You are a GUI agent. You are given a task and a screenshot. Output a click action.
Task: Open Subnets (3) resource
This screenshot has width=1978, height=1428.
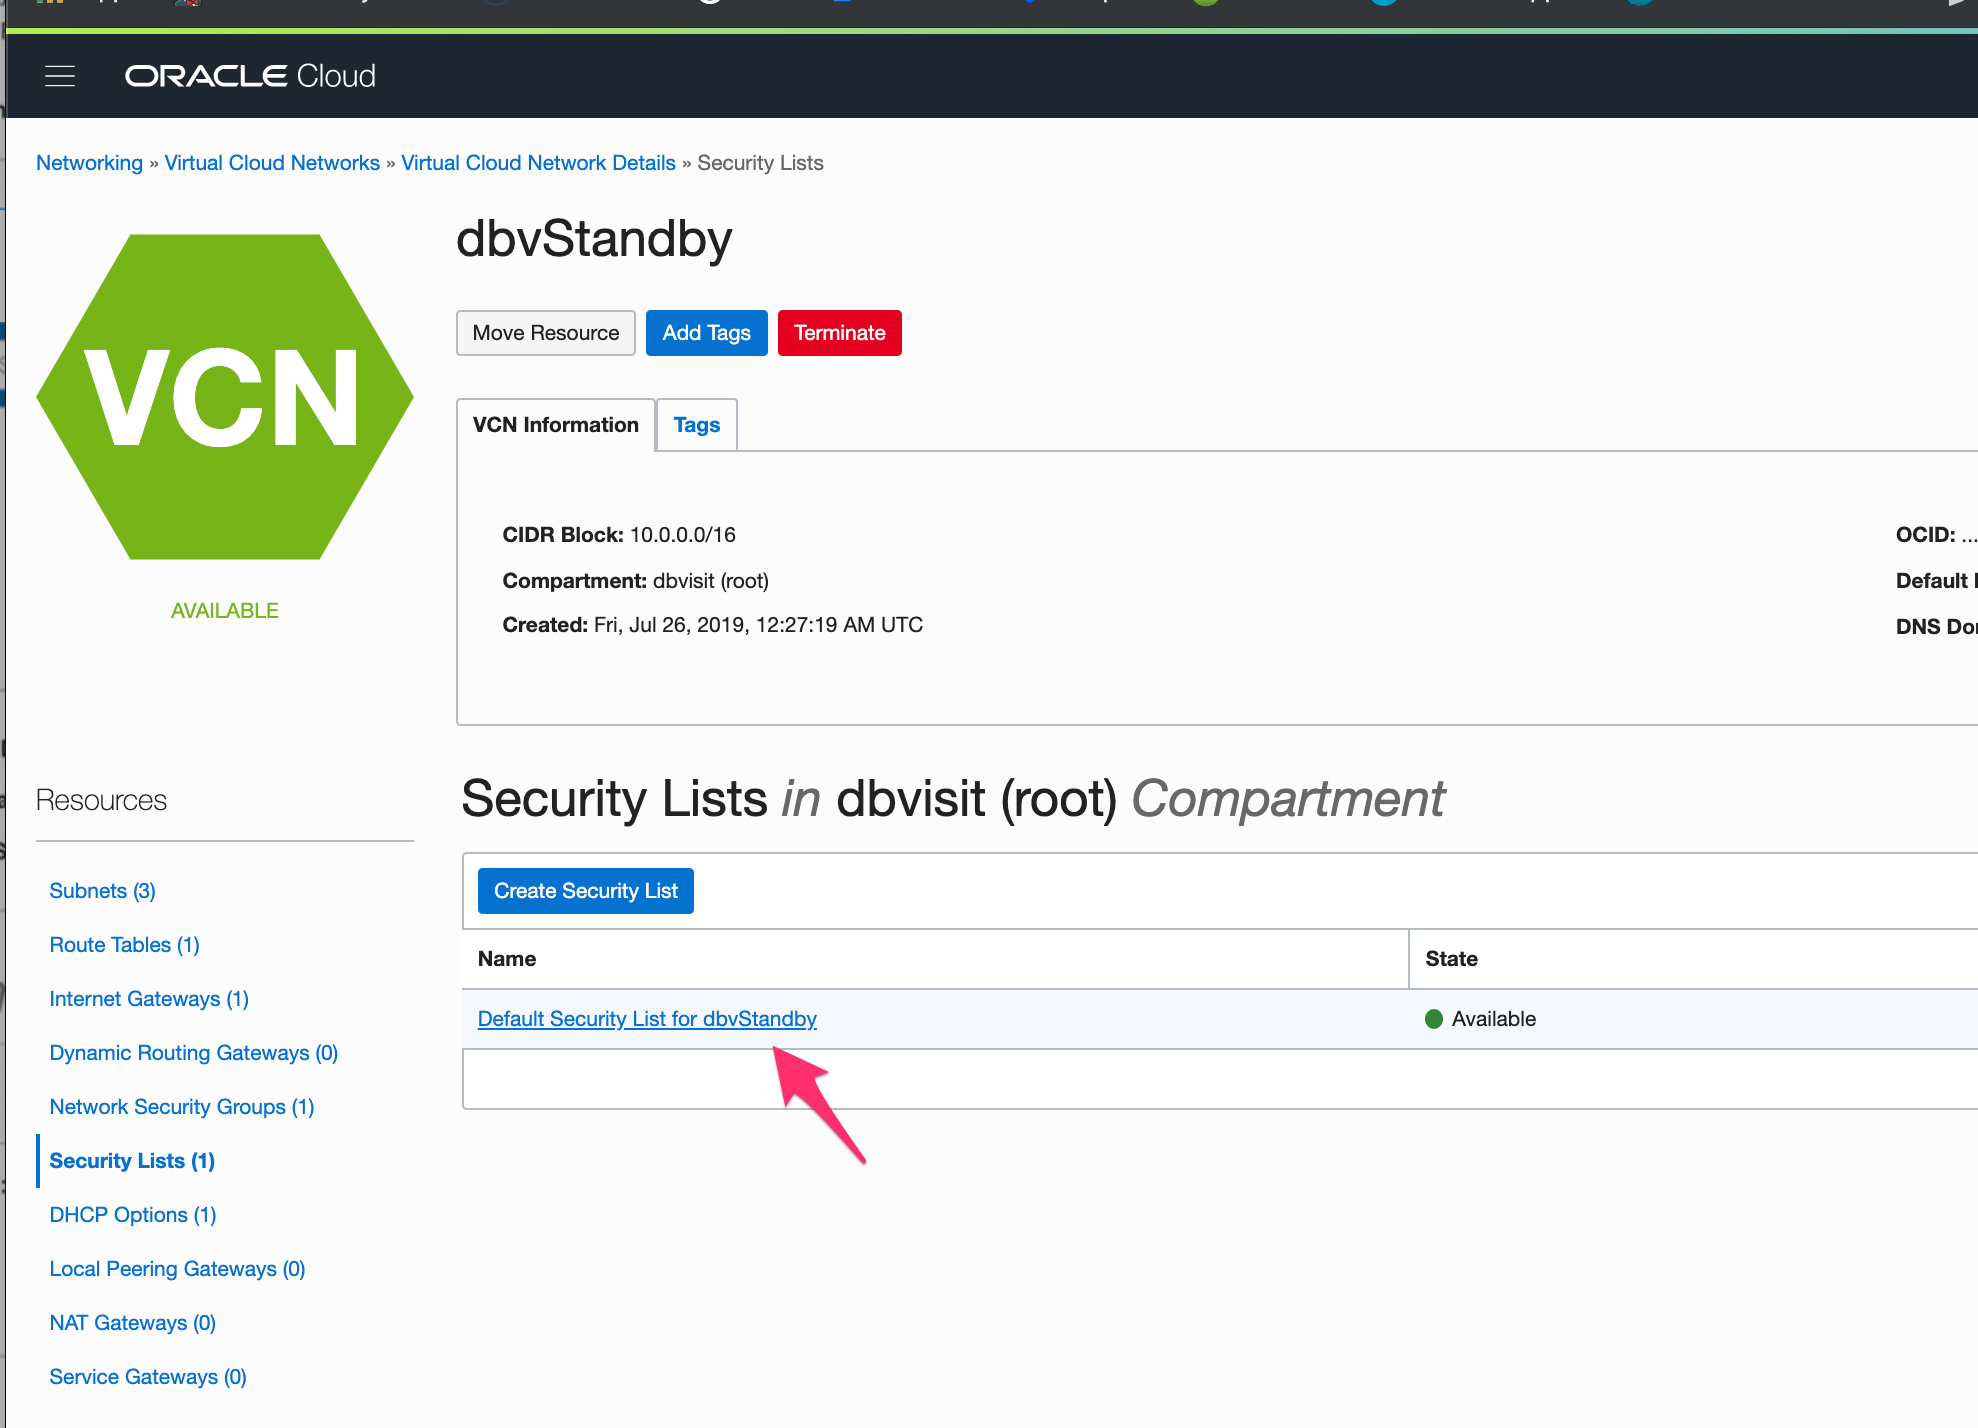pos(103,891)
